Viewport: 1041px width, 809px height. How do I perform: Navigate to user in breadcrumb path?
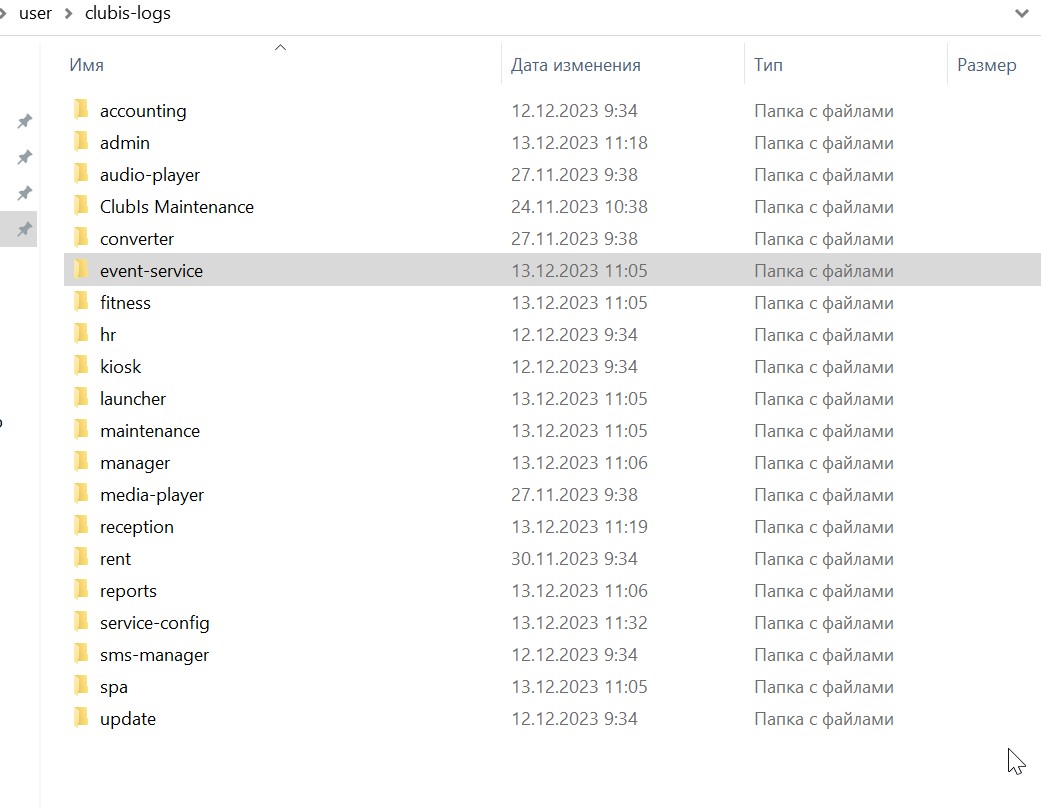(35, 13)
